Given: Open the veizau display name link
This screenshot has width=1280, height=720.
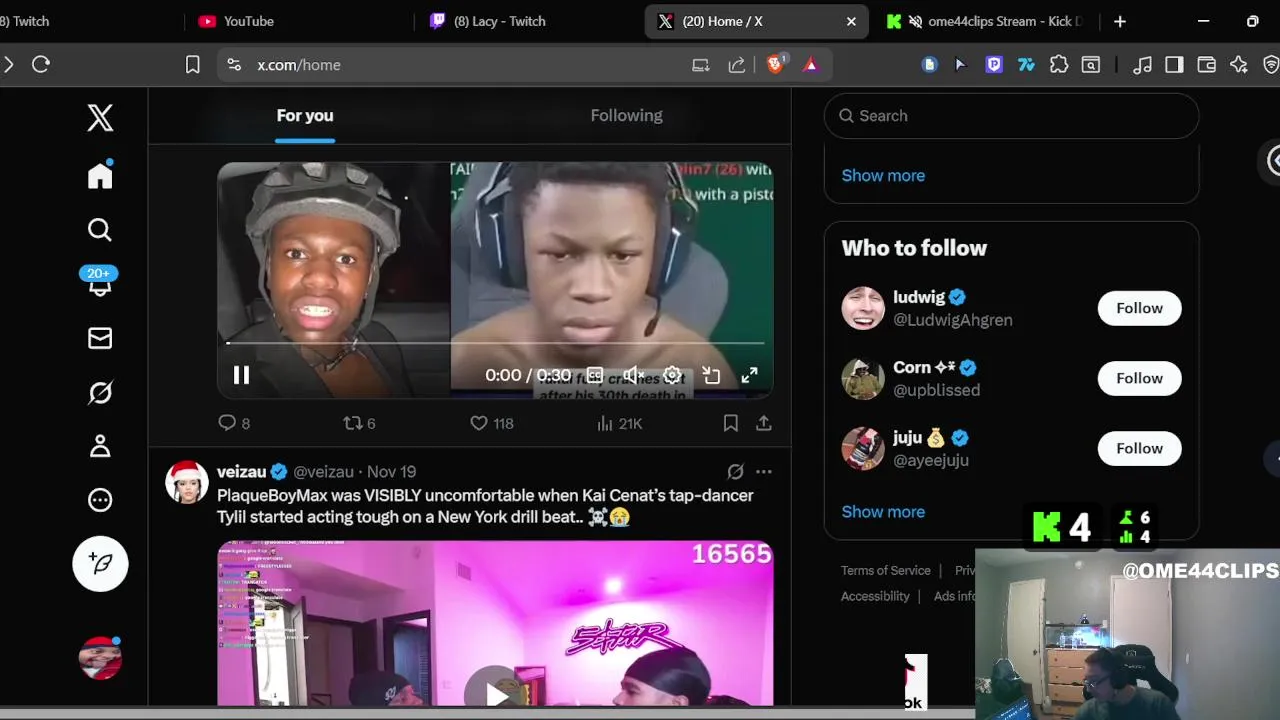Looking at the screenshot, I should click(x=242, y=471).
